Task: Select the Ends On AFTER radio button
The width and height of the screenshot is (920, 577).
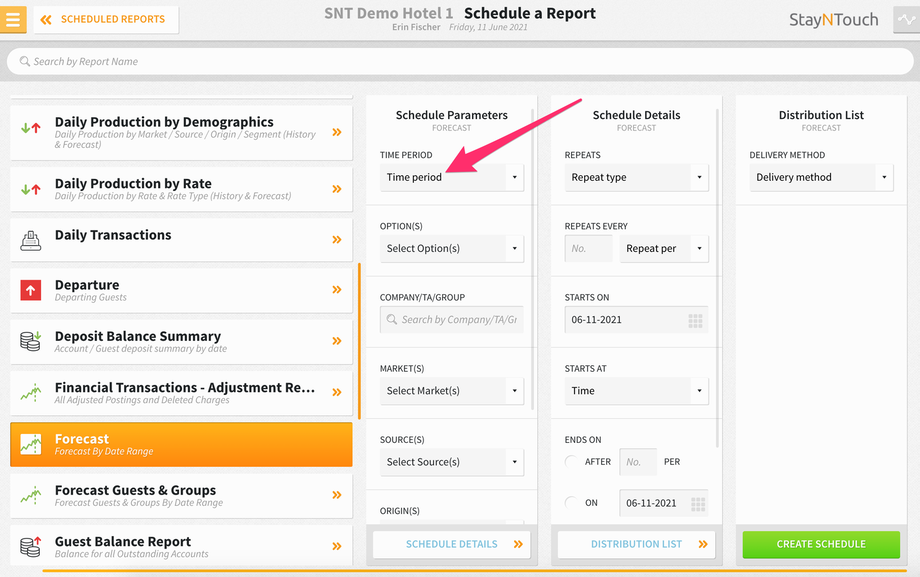Action: point(571,461)
